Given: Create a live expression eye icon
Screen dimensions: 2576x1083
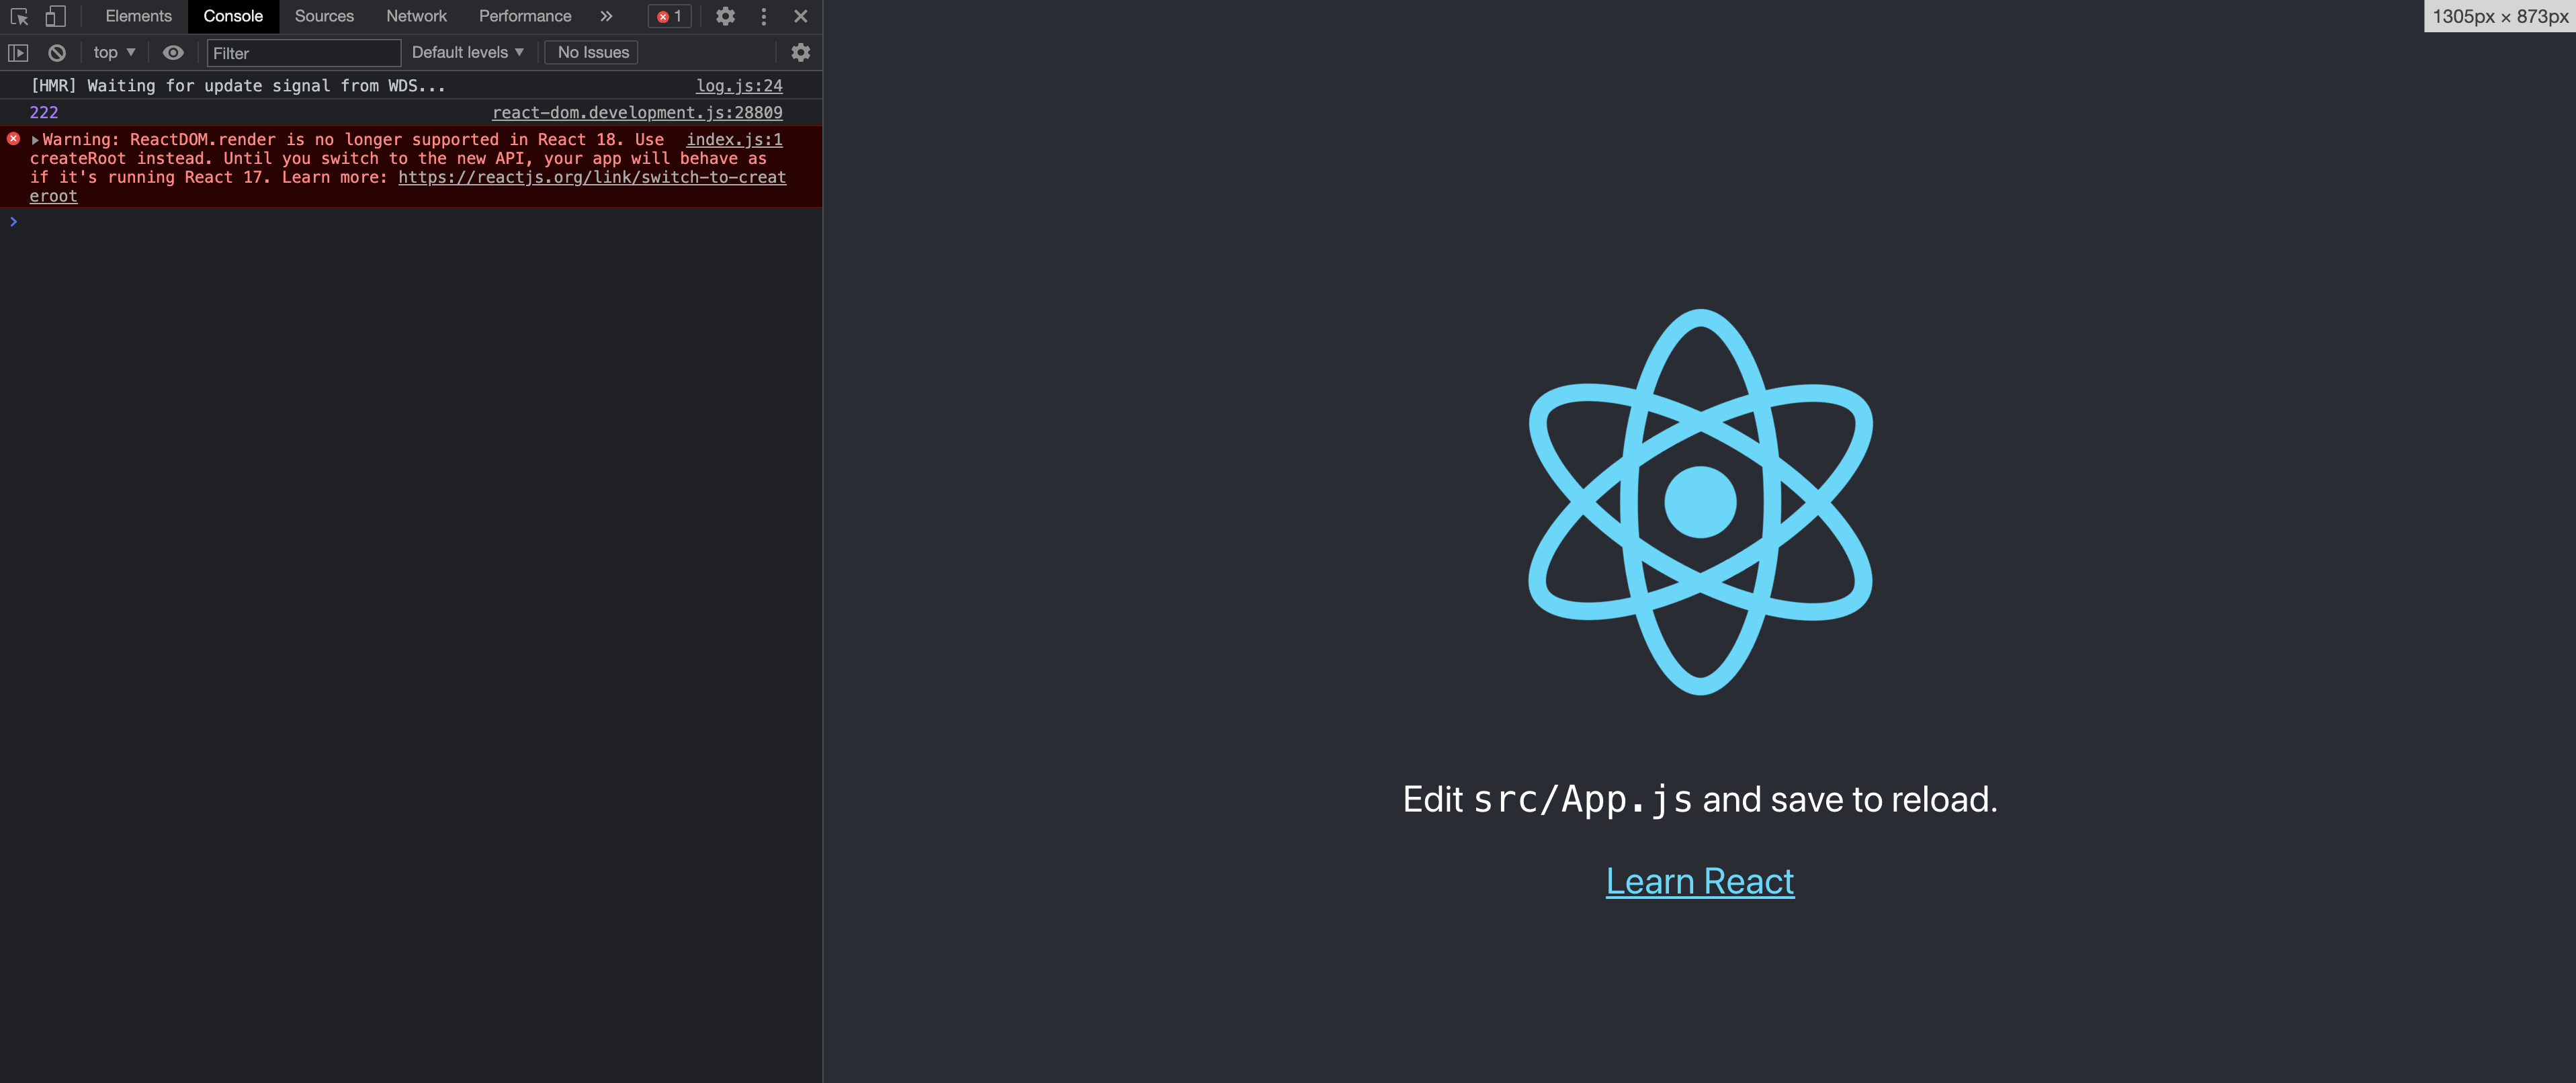Looking at the screenshot, I should [x=173, y=52].
